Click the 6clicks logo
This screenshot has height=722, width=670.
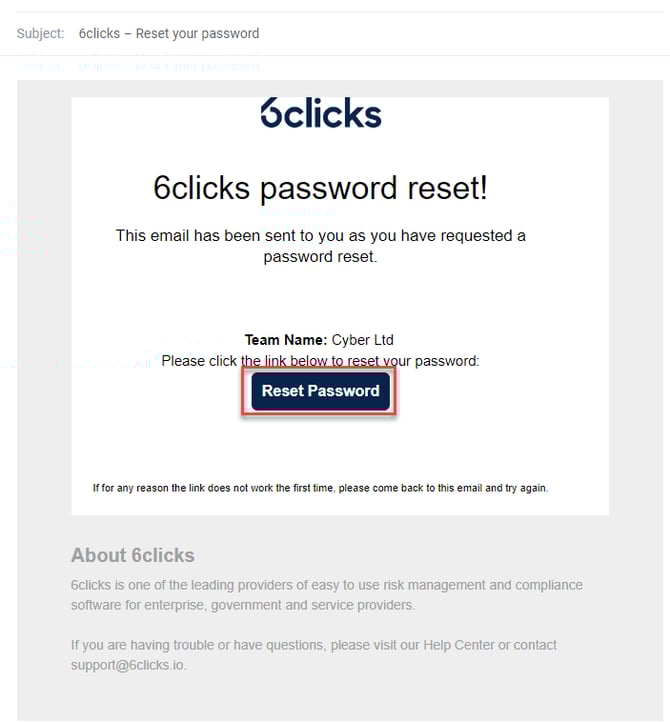(x=321, y=114)
